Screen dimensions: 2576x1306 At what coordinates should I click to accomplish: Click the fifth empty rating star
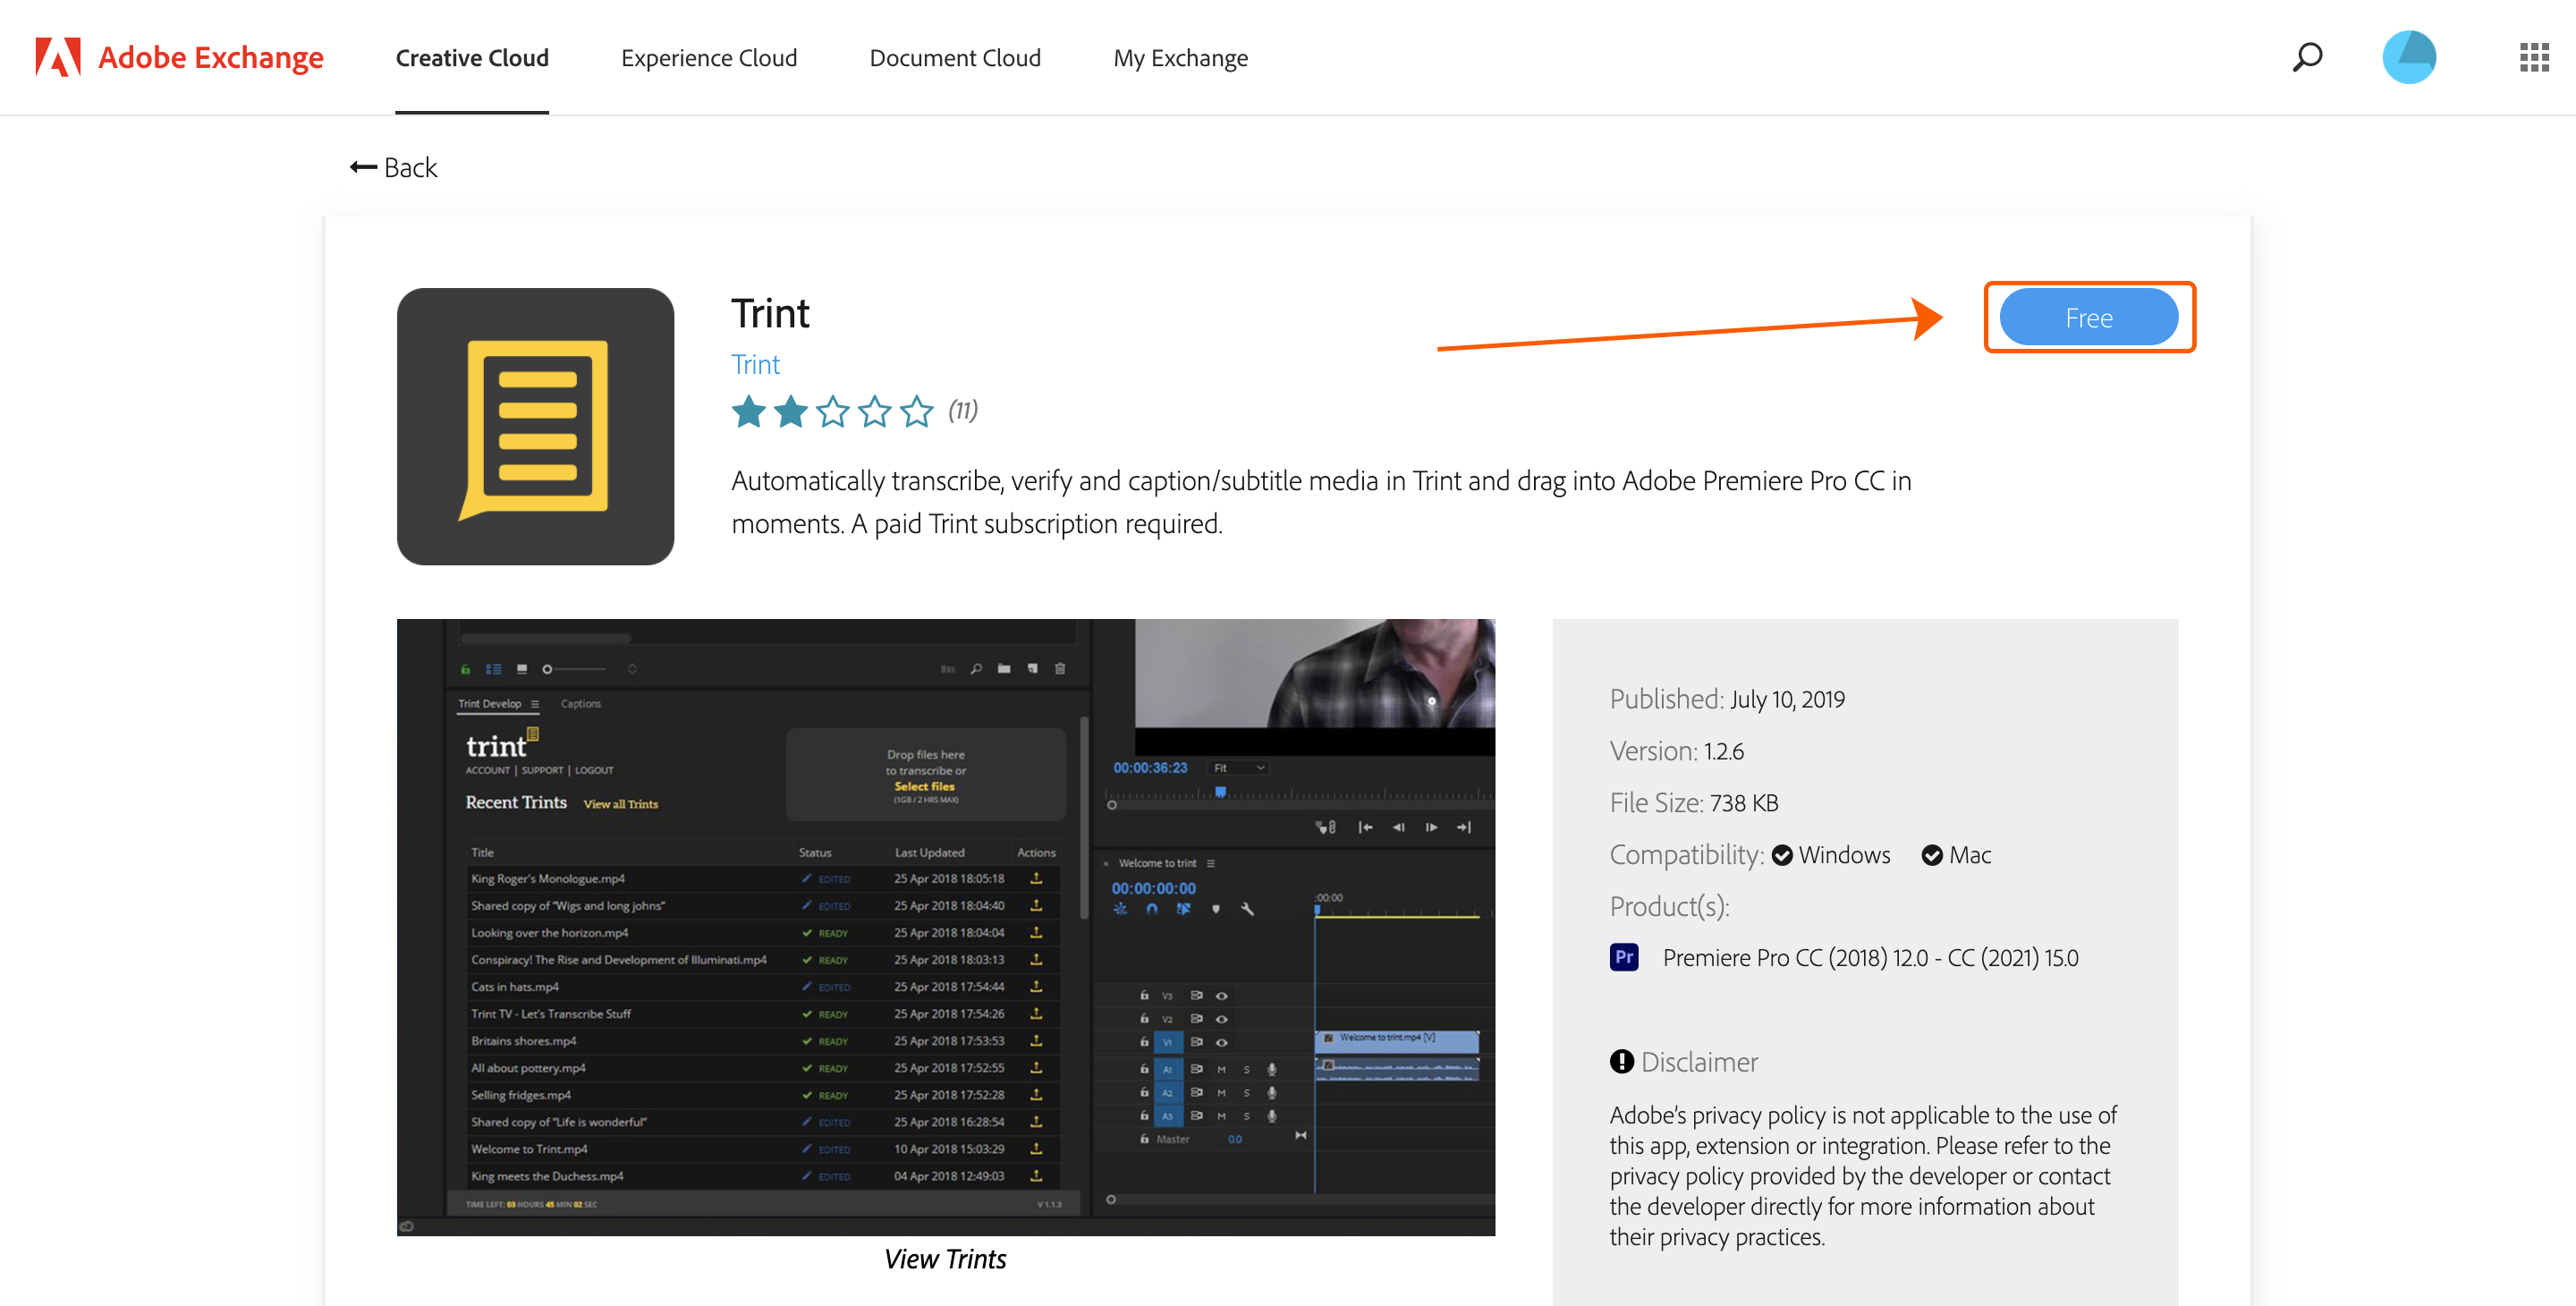(916, 411)
